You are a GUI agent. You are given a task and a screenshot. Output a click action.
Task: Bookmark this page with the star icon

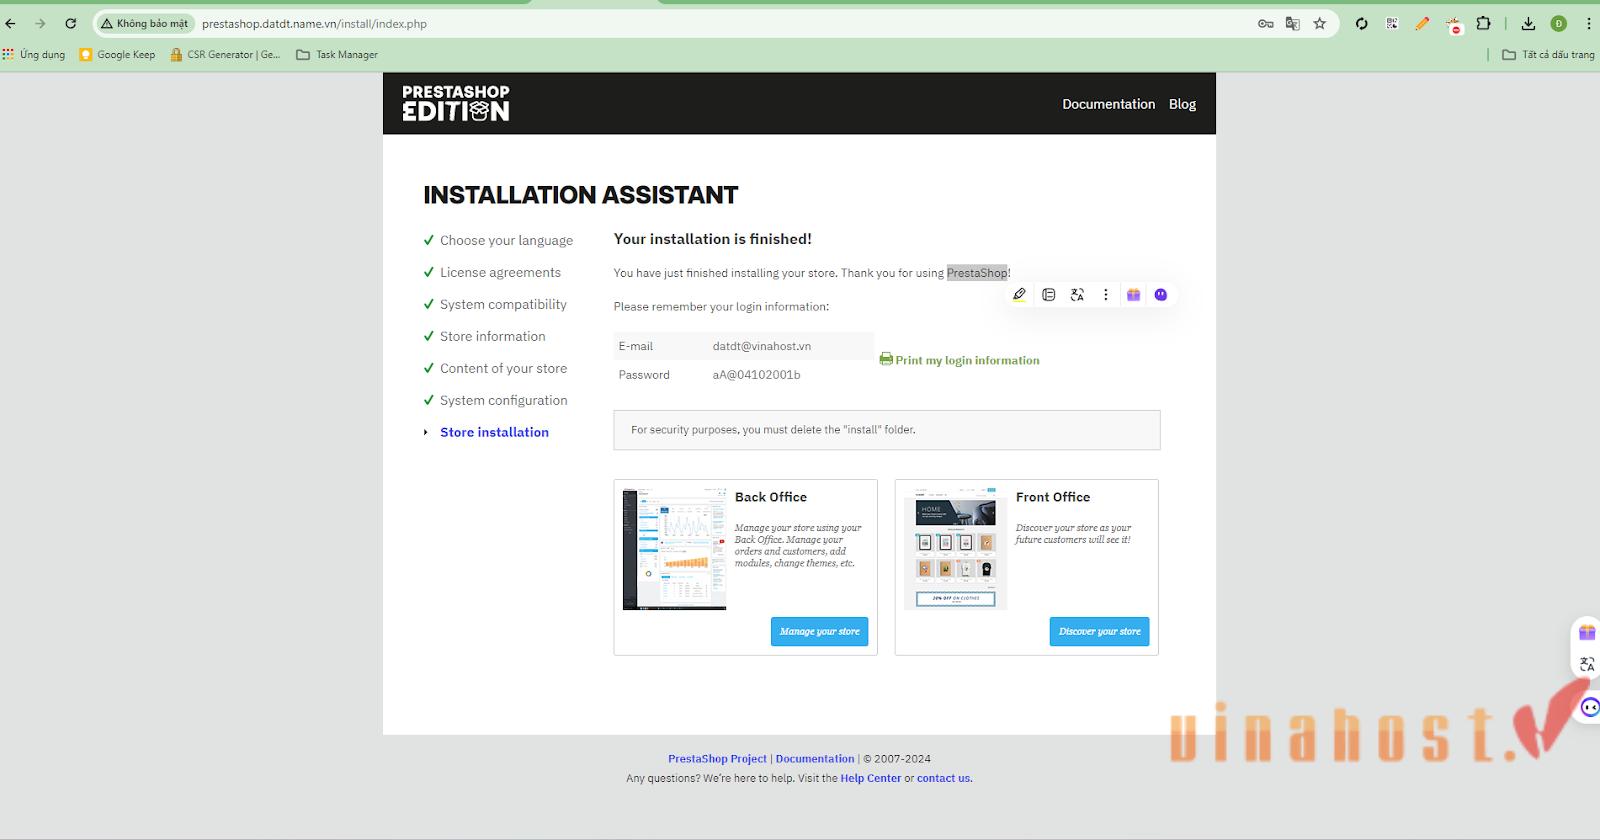coord(1320,23)
